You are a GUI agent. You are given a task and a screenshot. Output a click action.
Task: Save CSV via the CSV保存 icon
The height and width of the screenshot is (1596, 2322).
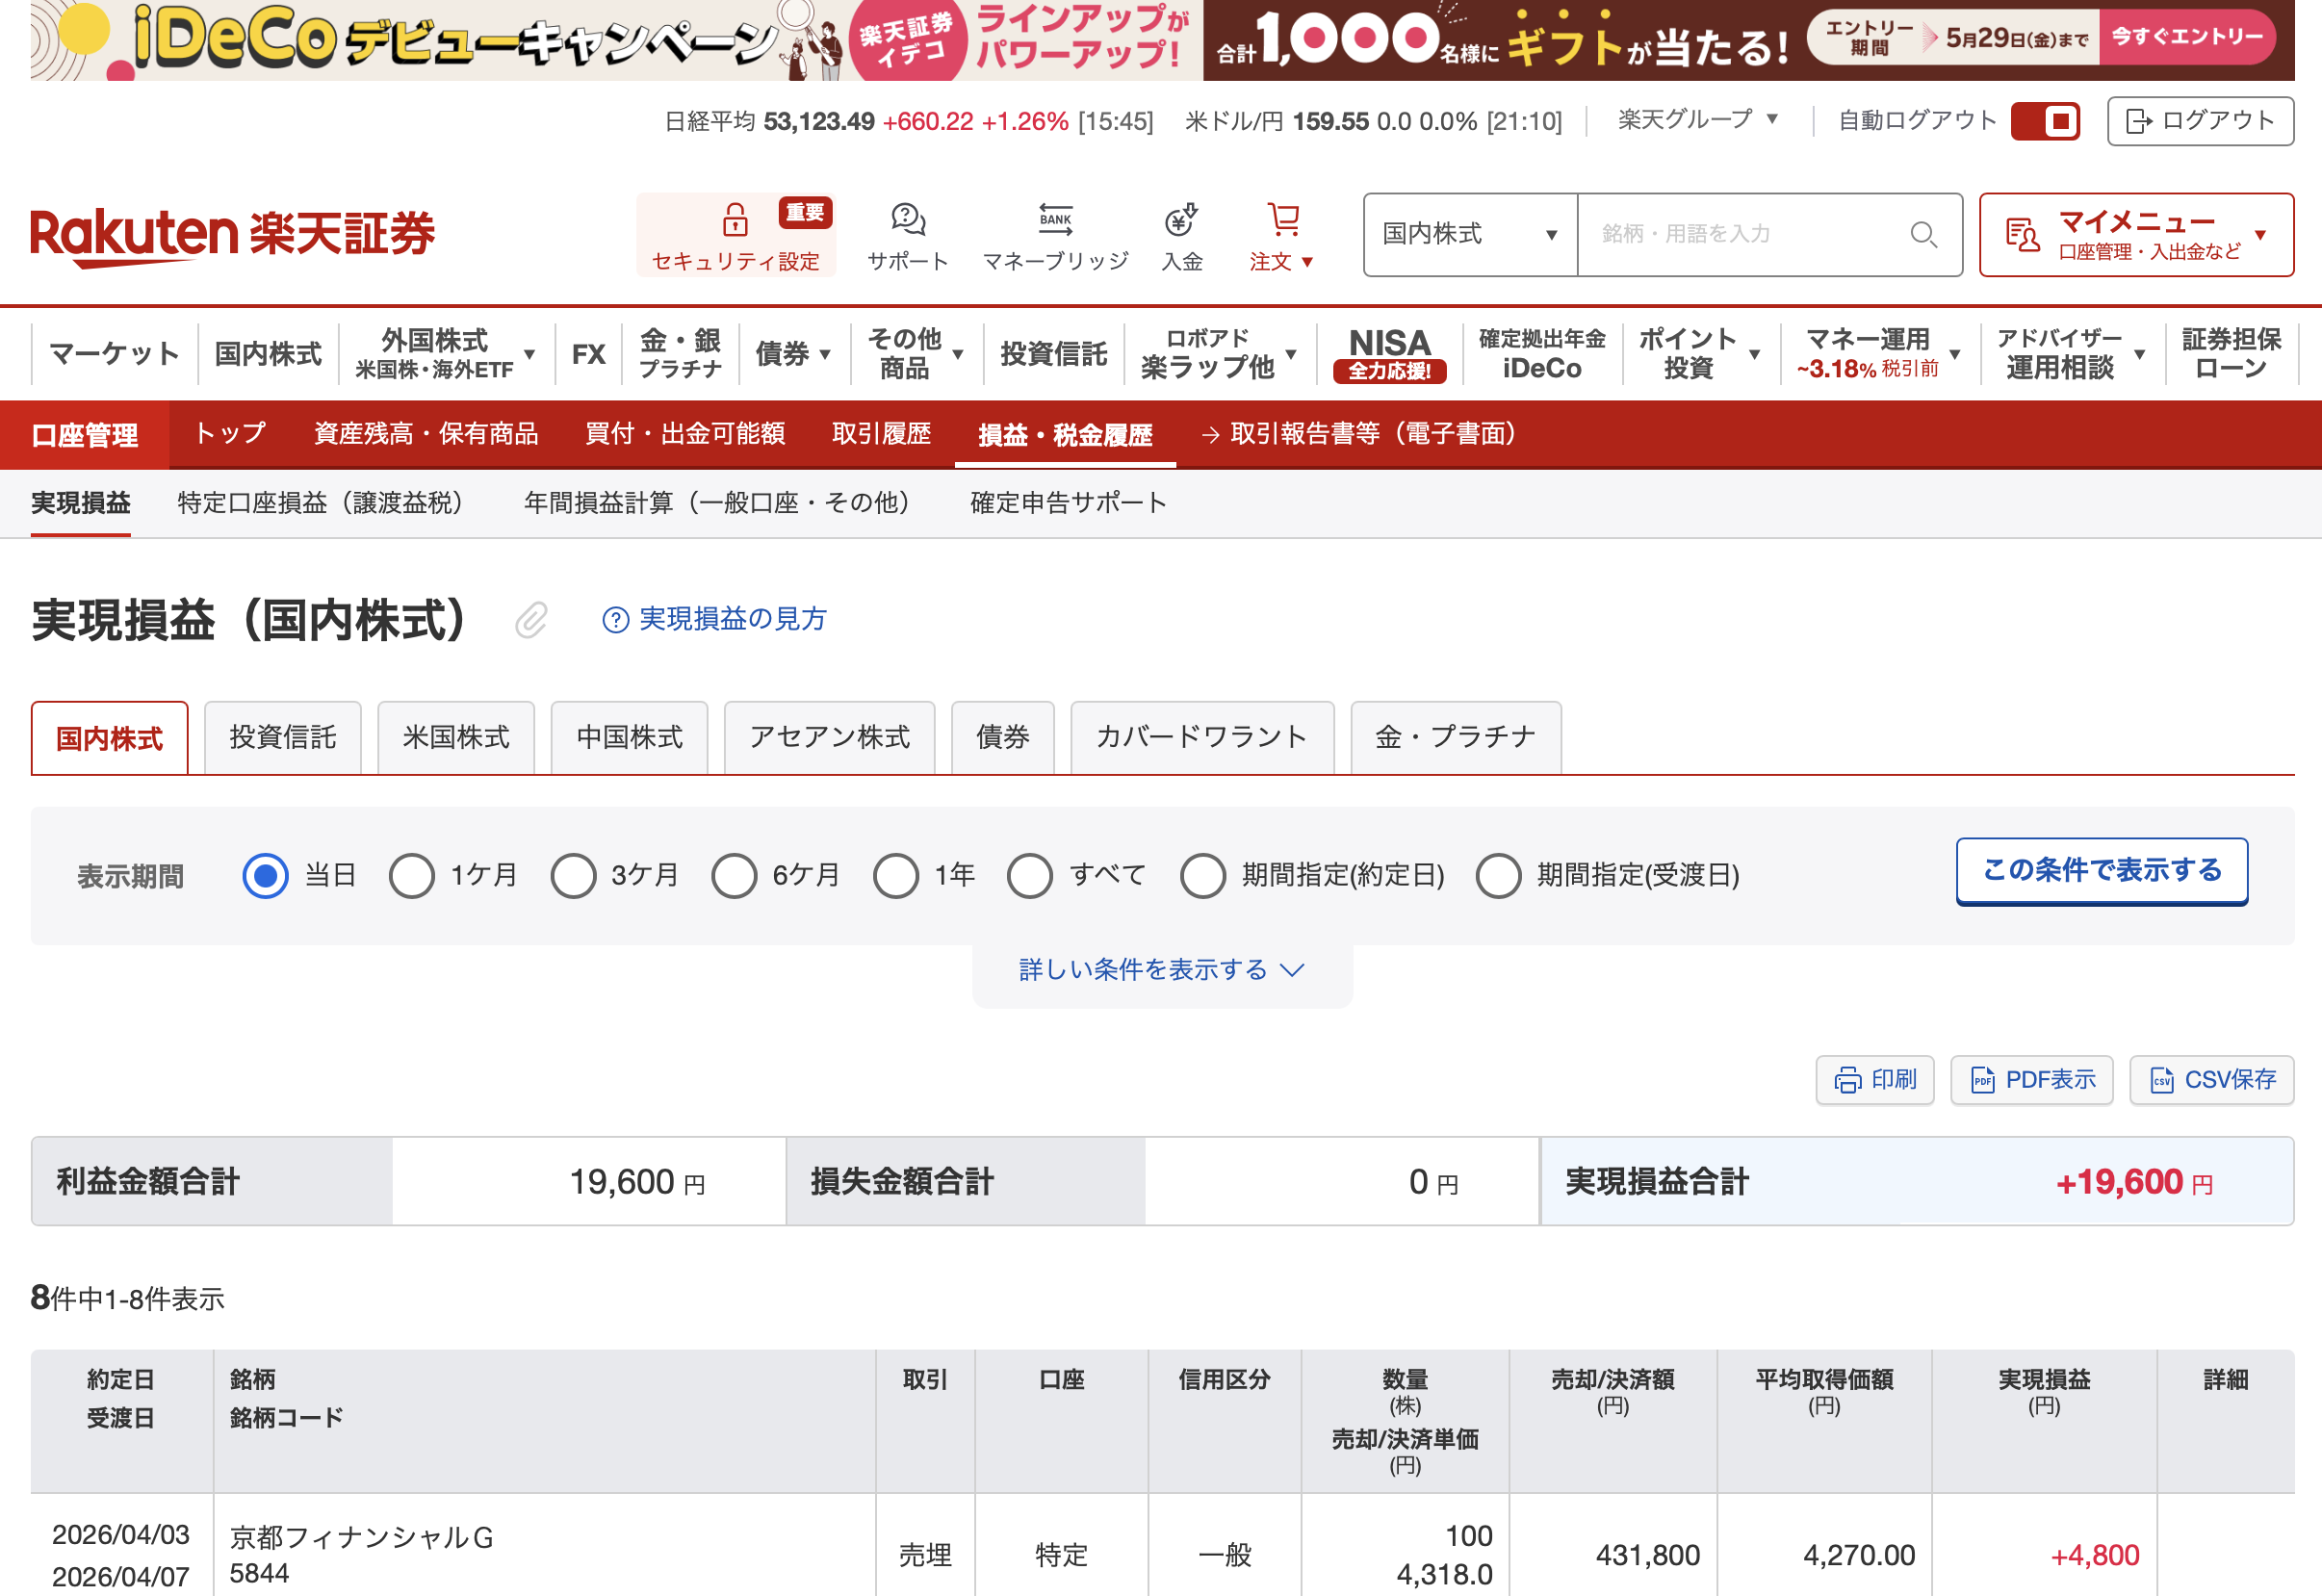tap(2162, 1080)
